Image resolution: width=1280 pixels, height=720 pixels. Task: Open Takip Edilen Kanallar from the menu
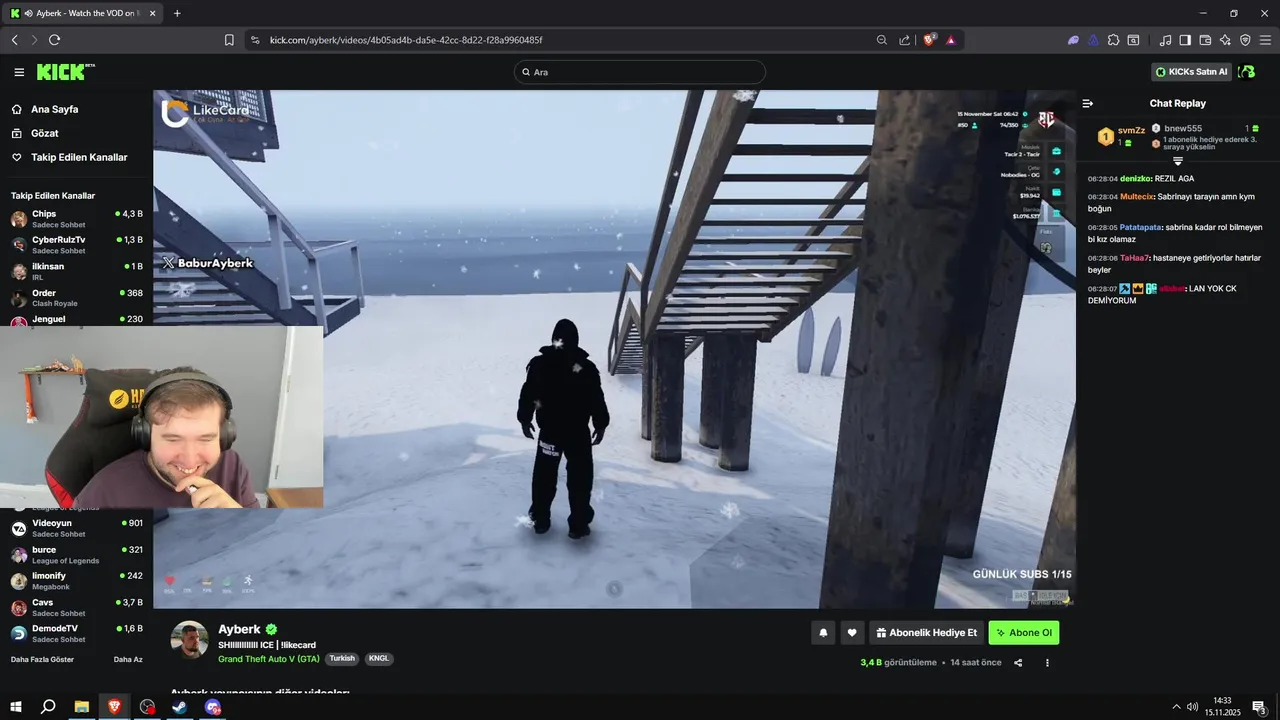[79, 157]
